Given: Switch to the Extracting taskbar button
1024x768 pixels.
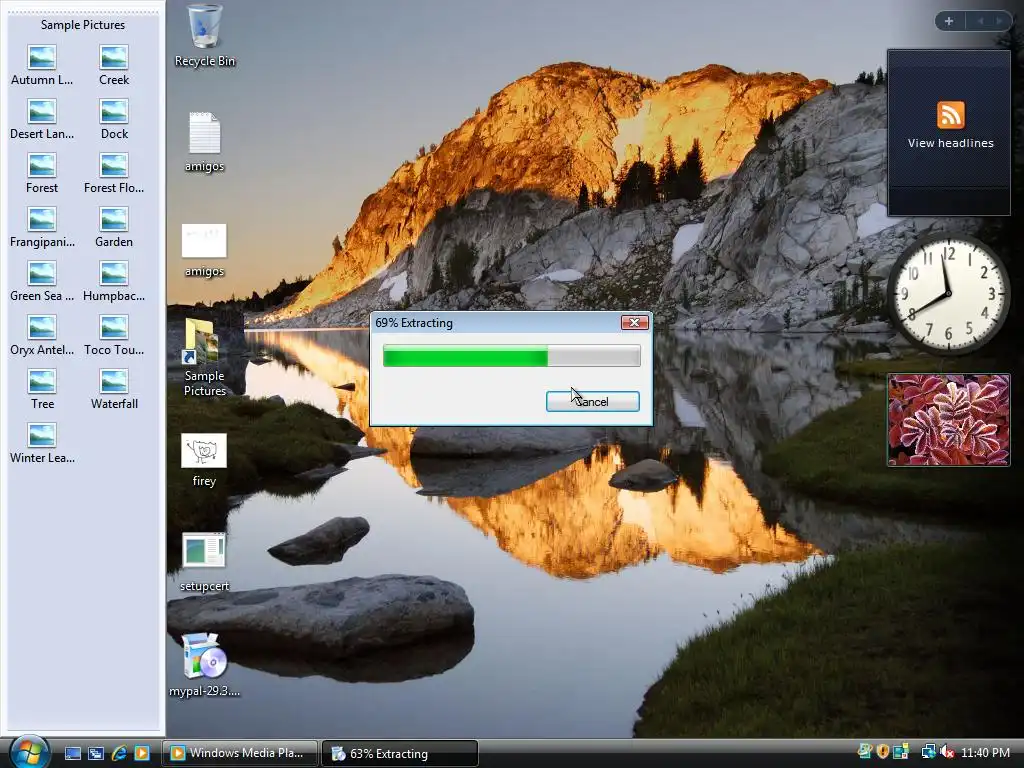Looking at the screenshot, I should click(x=400, y=753).
